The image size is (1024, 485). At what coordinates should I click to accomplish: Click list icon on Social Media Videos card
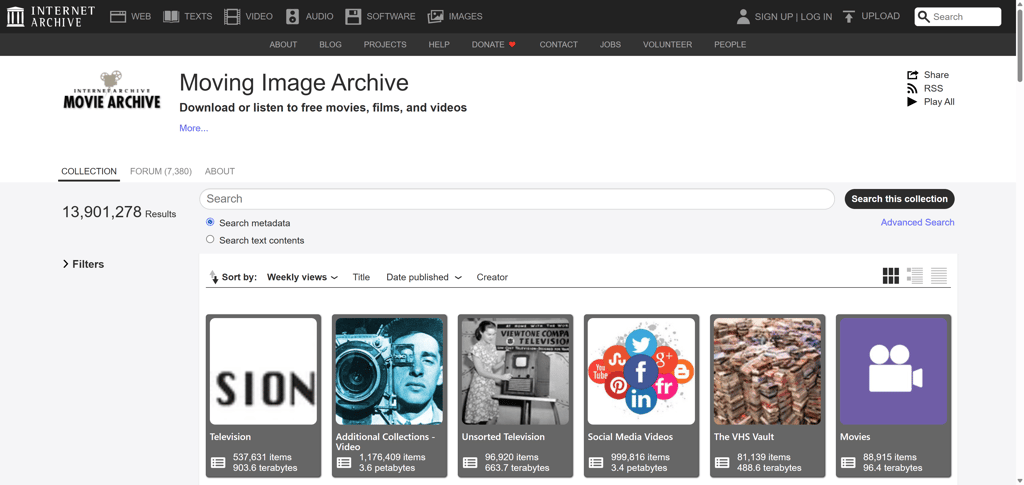(596, 462)
